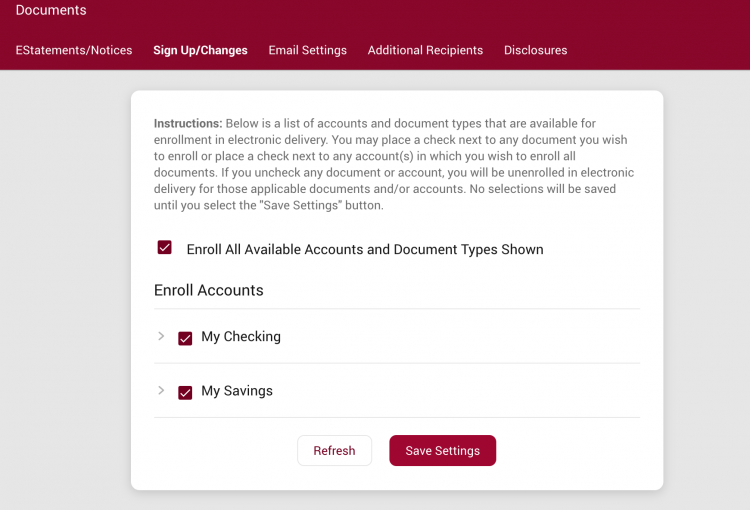Viewport: 750px width, 510px height.
Task: Click the My Savings account label
Action: (x=237, y=390)
